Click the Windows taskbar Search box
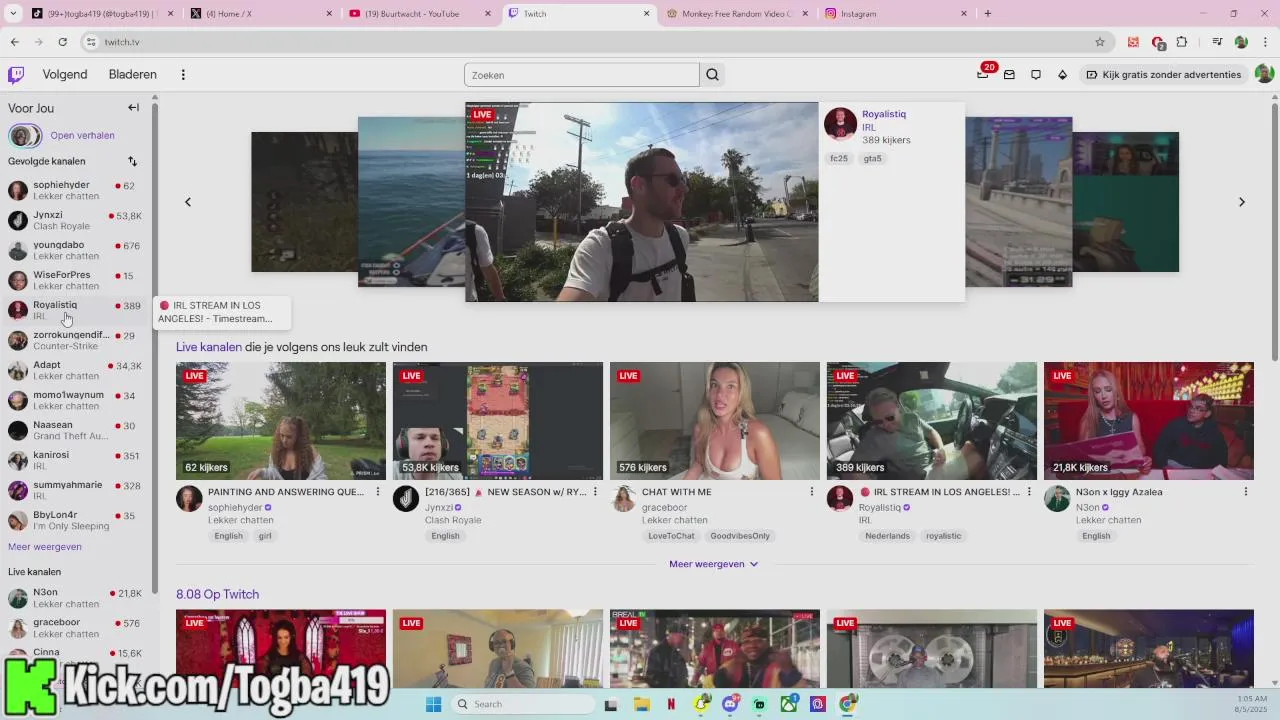The width and height of the screenshot is (1280, 720). pyautogui.click(x=522, y=704)
